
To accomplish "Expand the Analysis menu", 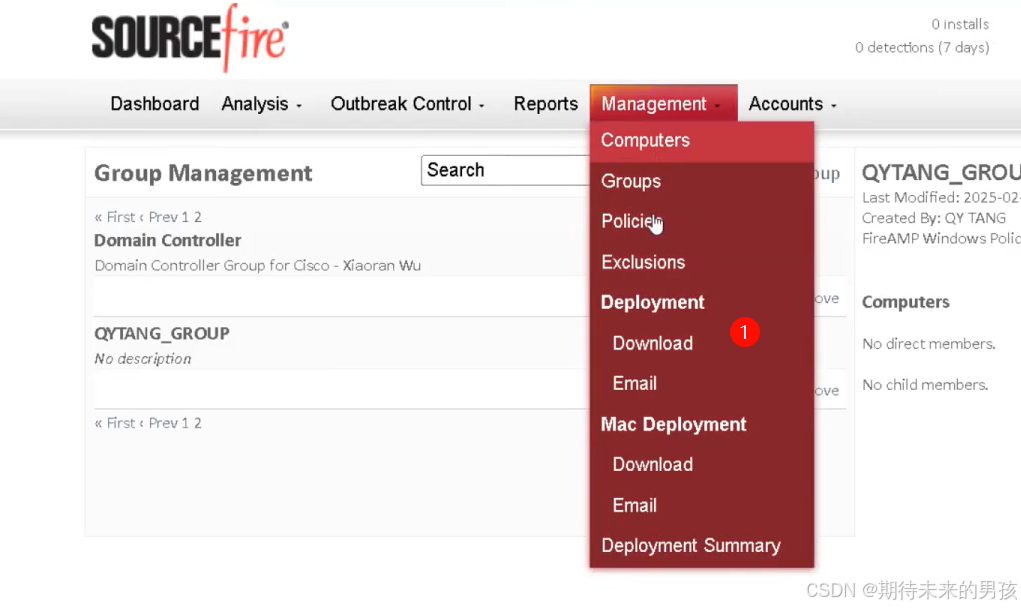I will click(261, 104).
